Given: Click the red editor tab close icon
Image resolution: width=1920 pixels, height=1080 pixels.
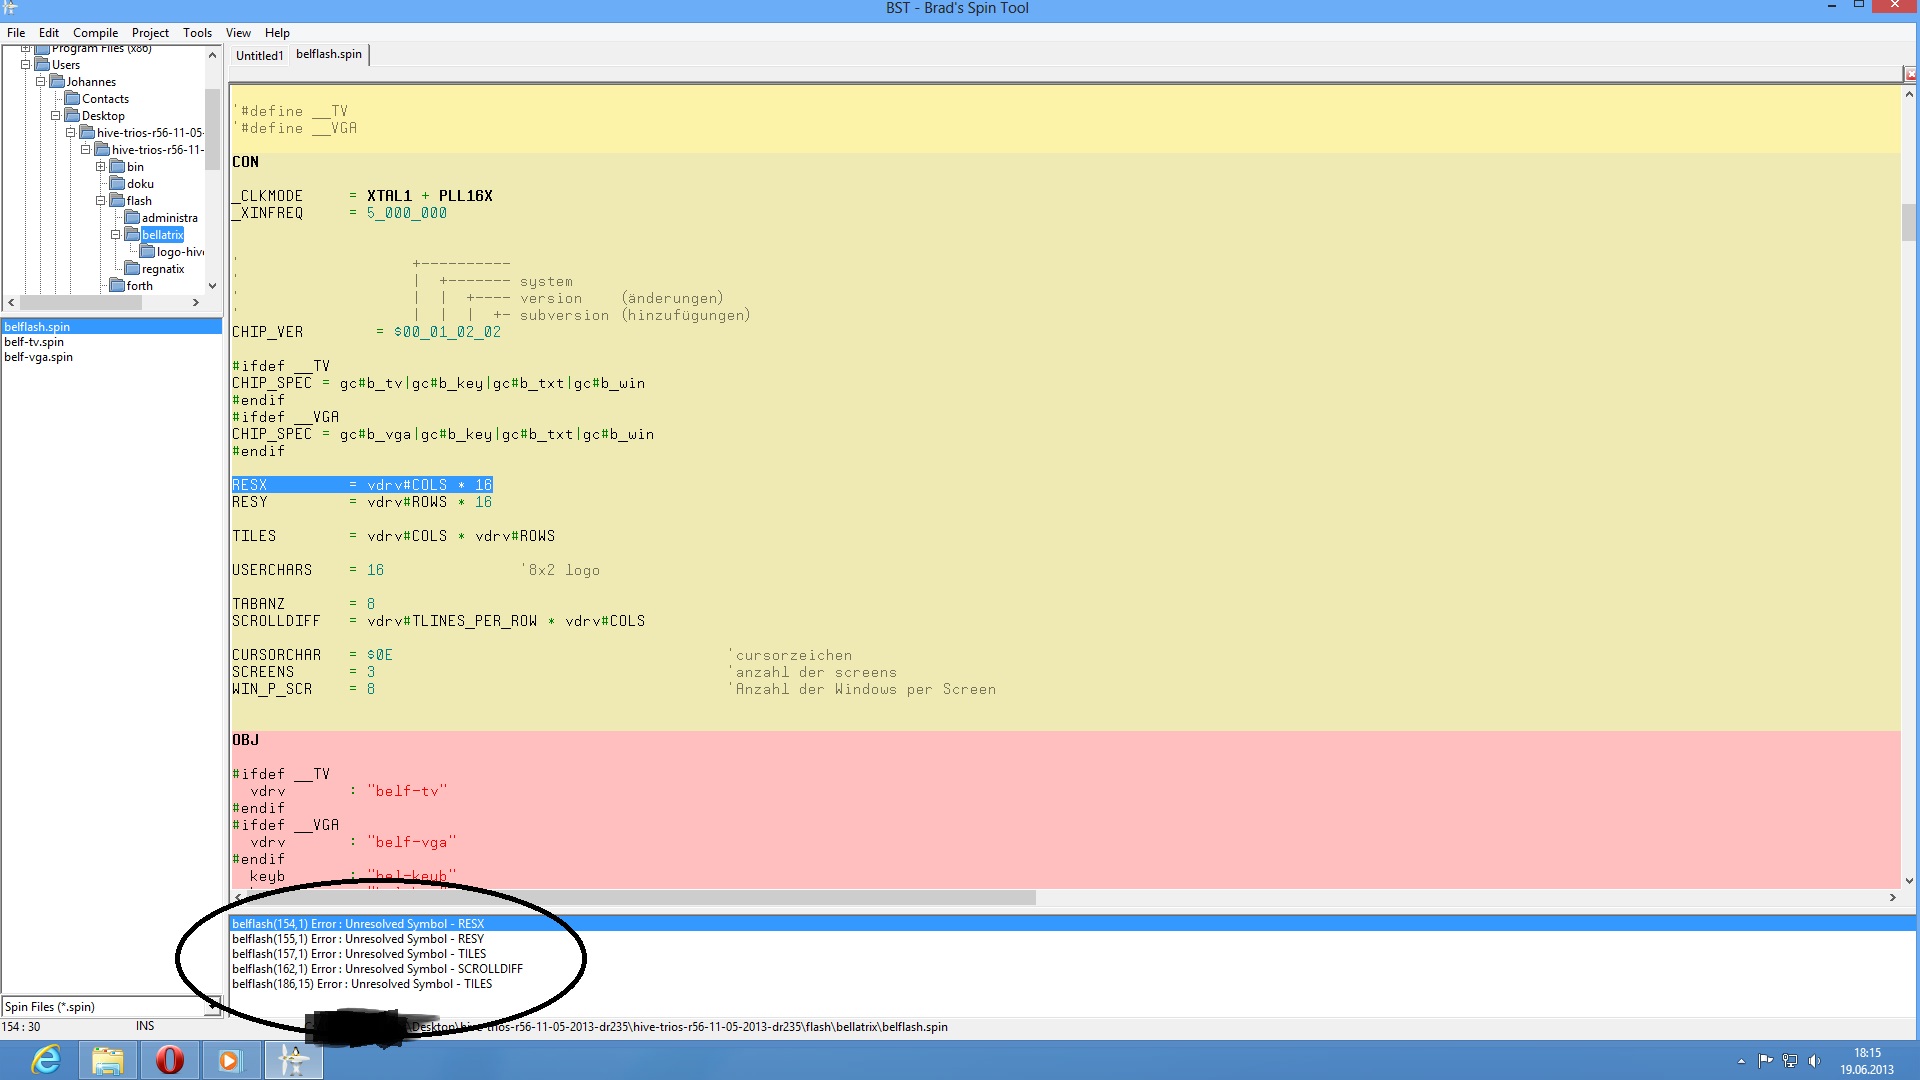Looking at the screenshot, I should 1909,74.
